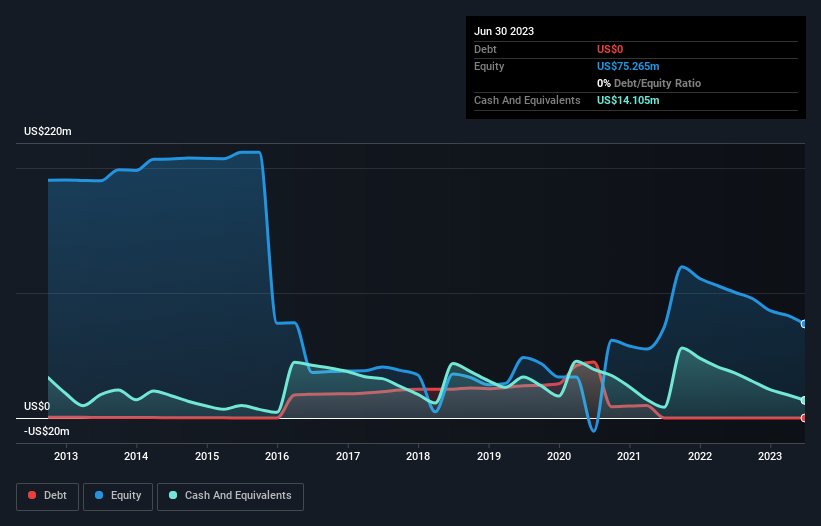Click the US$14.105m cash value
This screenshot has height=526, width=821.
coord(628,100)
